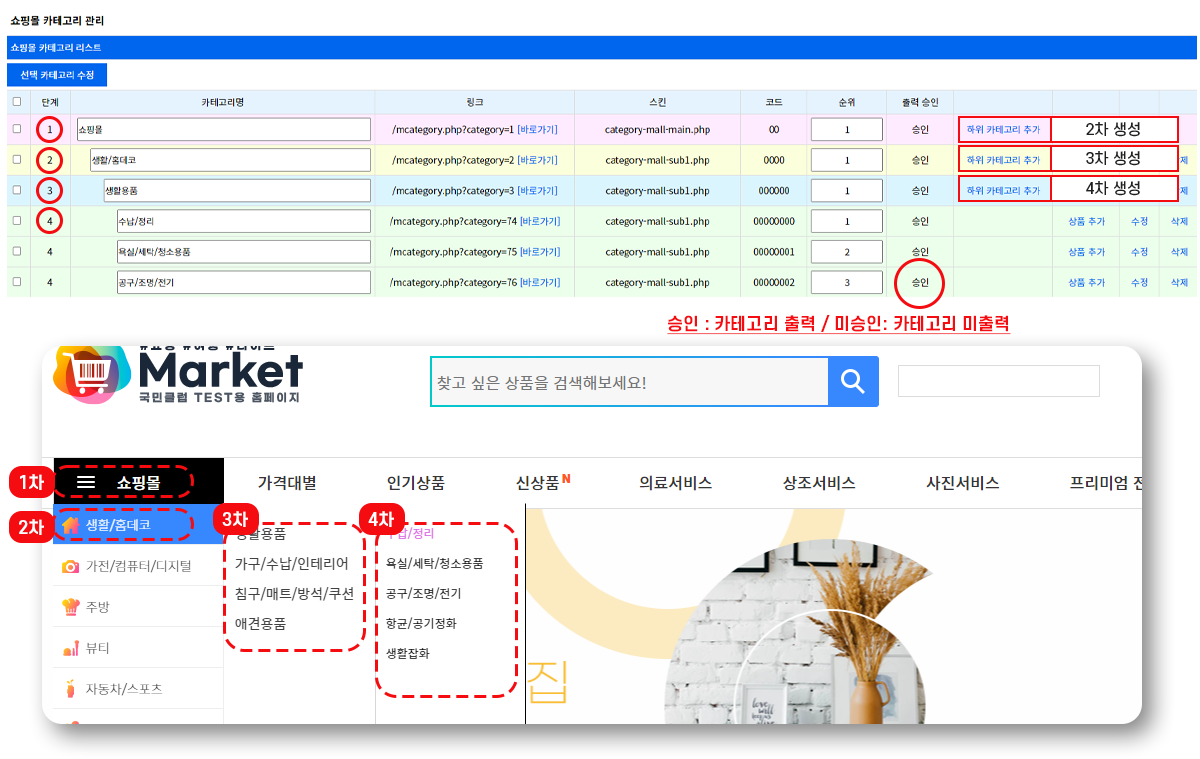Screen dimensions: 1200x759
Task: Follow the 바로가기 link for category=3
Action: (x=537, y=190)
